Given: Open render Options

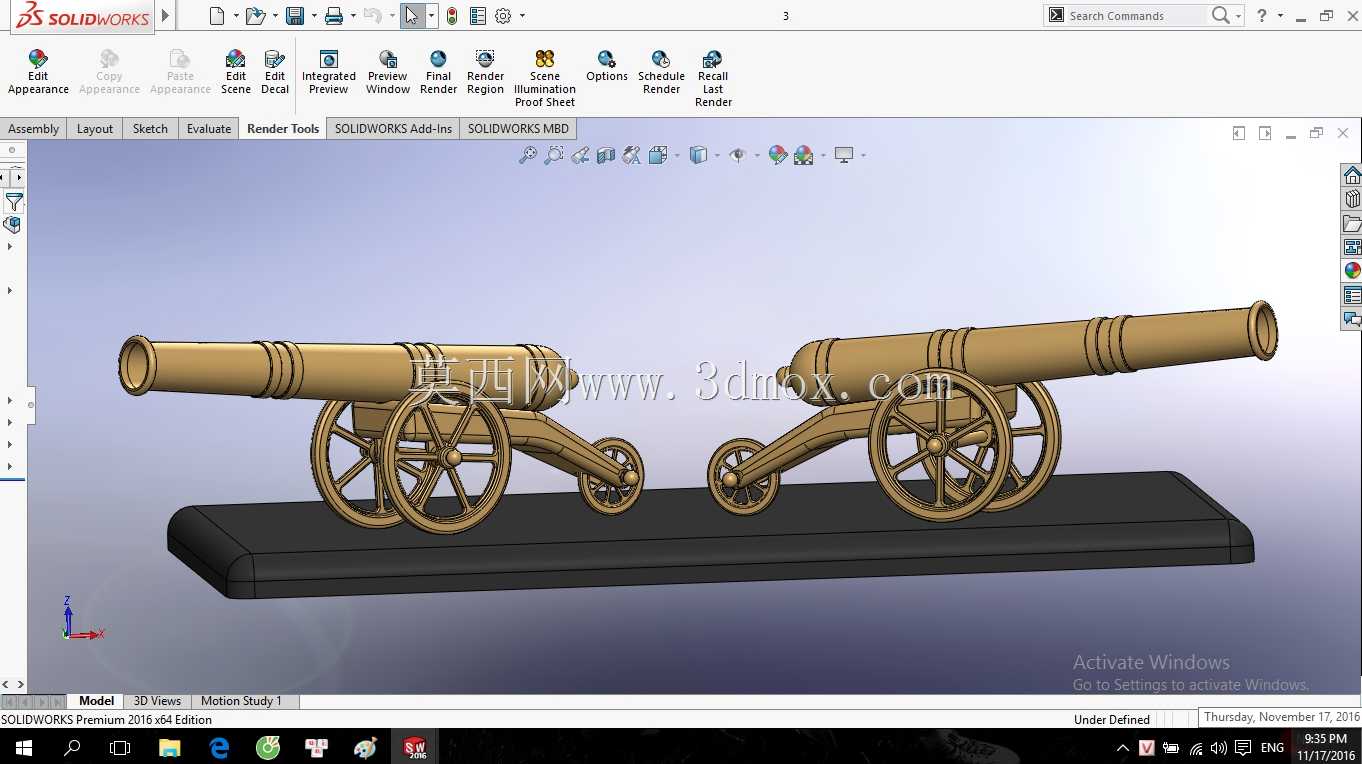Looking at the screenshot, I should point(607,66).
